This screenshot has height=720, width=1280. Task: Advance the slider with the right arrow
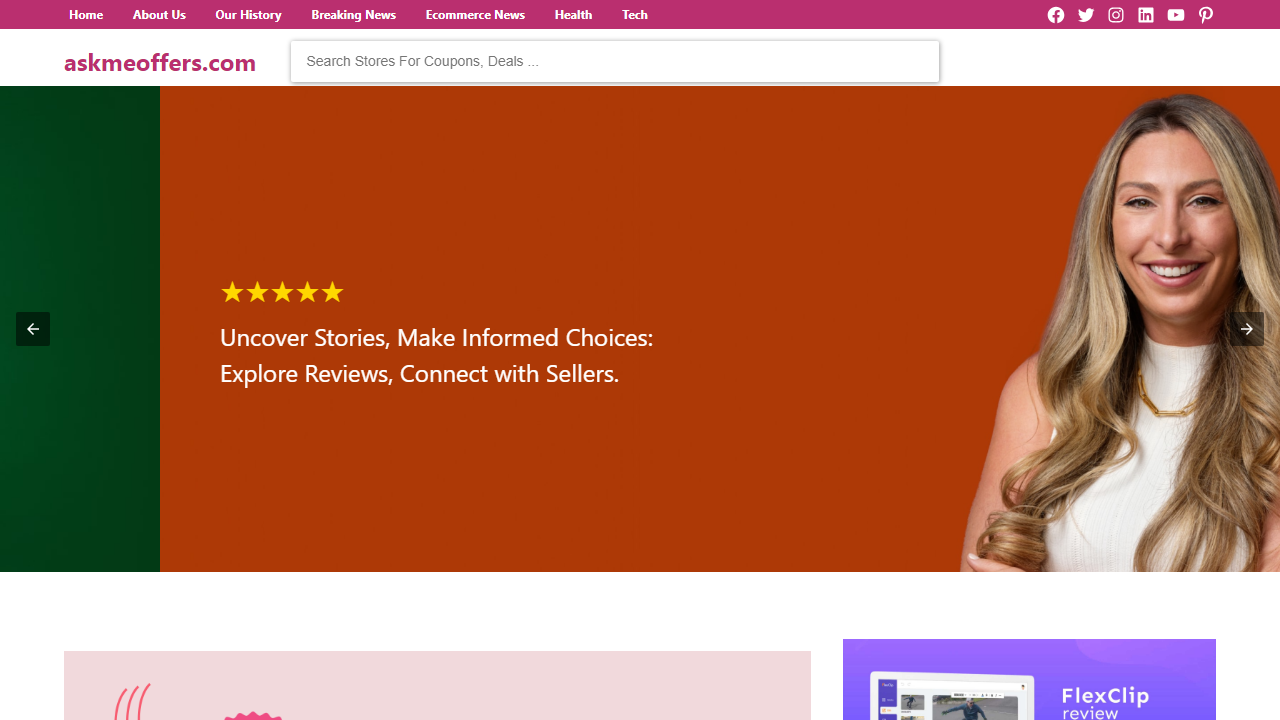coord(1247,328)
